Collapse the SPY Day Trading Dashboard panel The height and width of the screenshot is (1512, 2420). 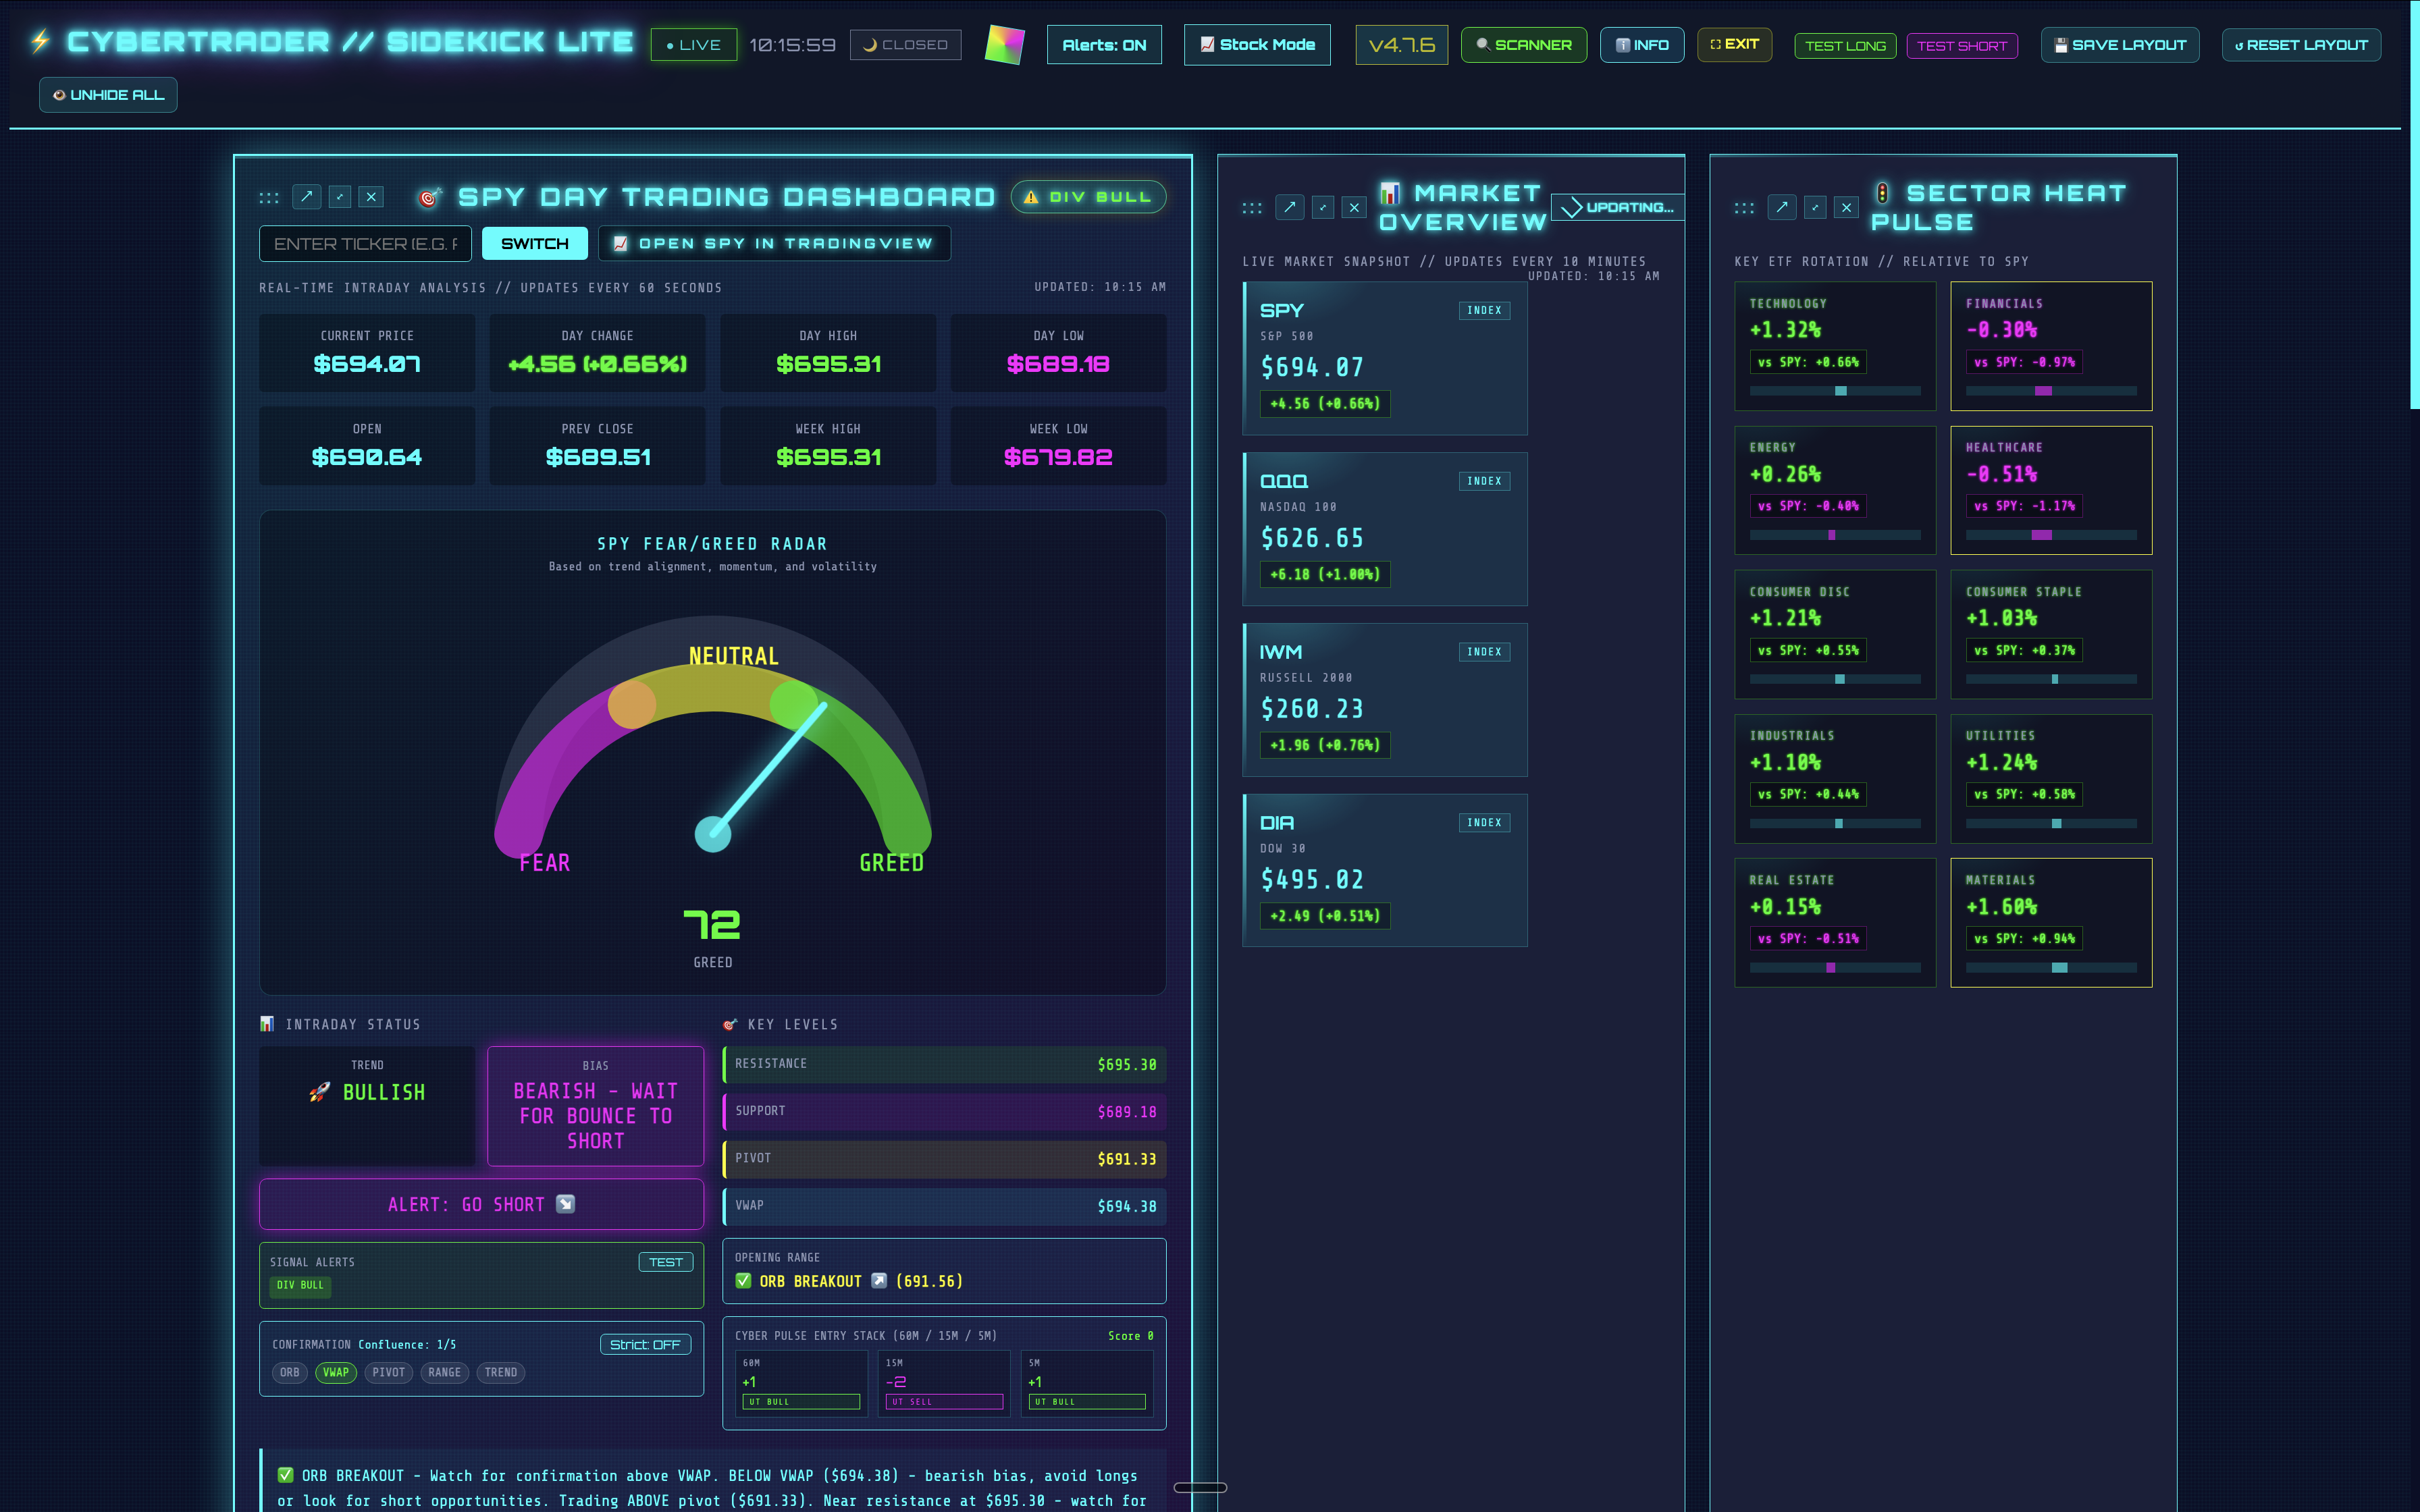click(340, 197)
